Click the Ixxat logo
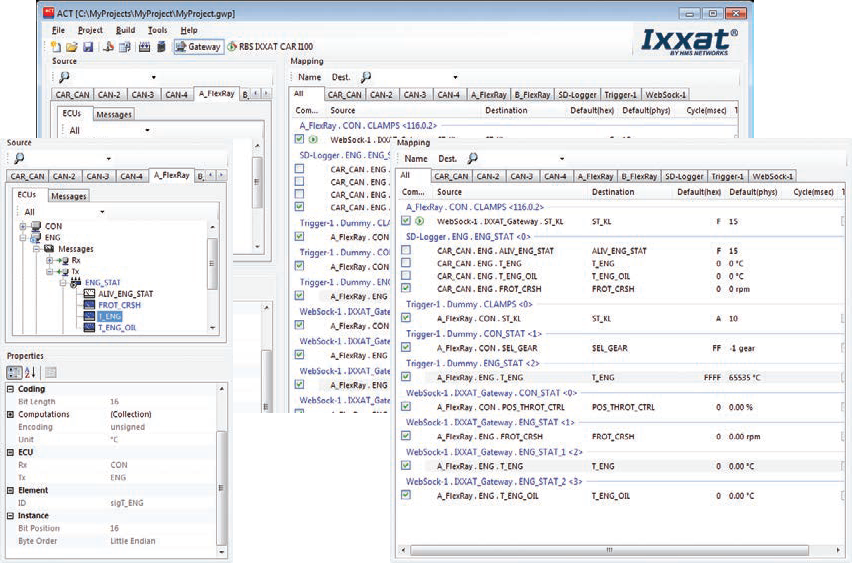The height and width of the screenshot is (563, 852). [x=689, y=42]
